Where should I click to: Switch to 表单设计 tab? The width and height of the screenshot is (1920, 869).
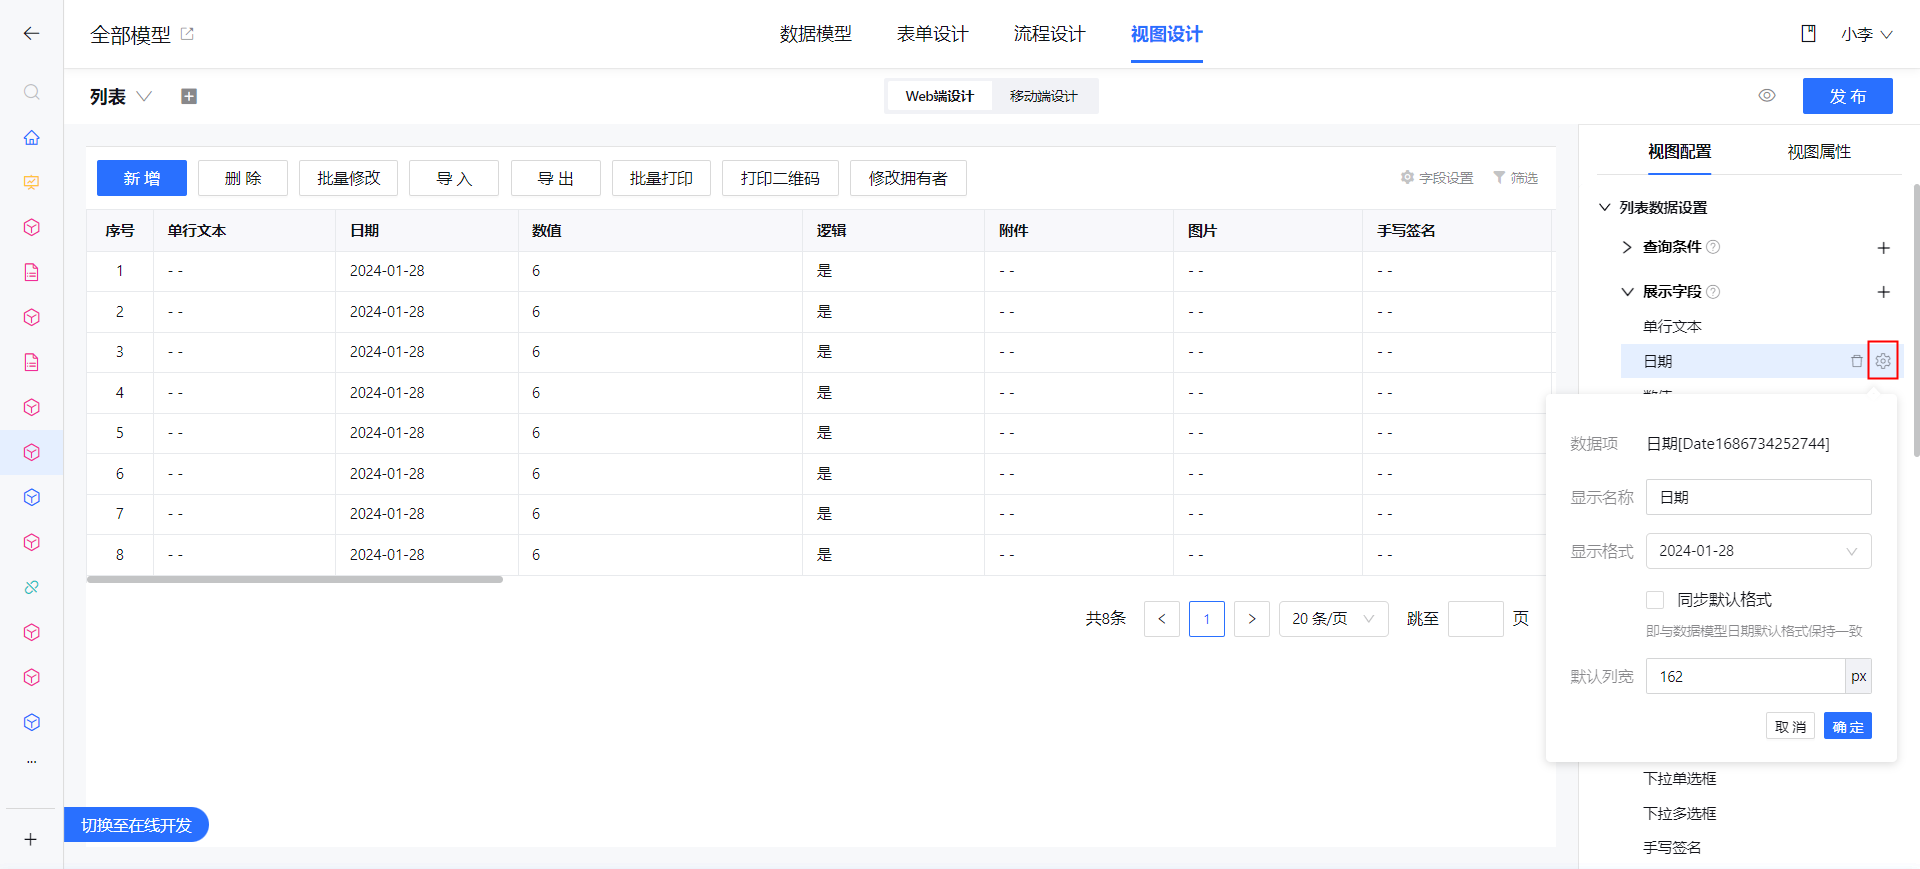[x=933, y=34]
